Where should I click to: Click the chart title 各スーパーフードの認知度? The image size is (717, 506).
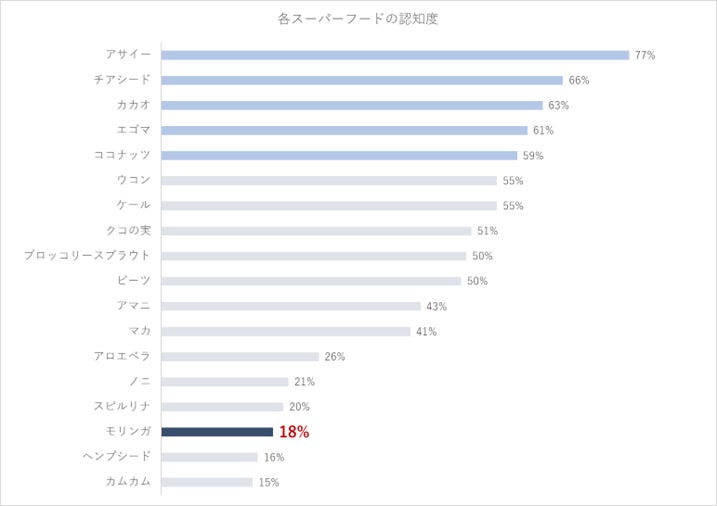click(x=357, y=19)
